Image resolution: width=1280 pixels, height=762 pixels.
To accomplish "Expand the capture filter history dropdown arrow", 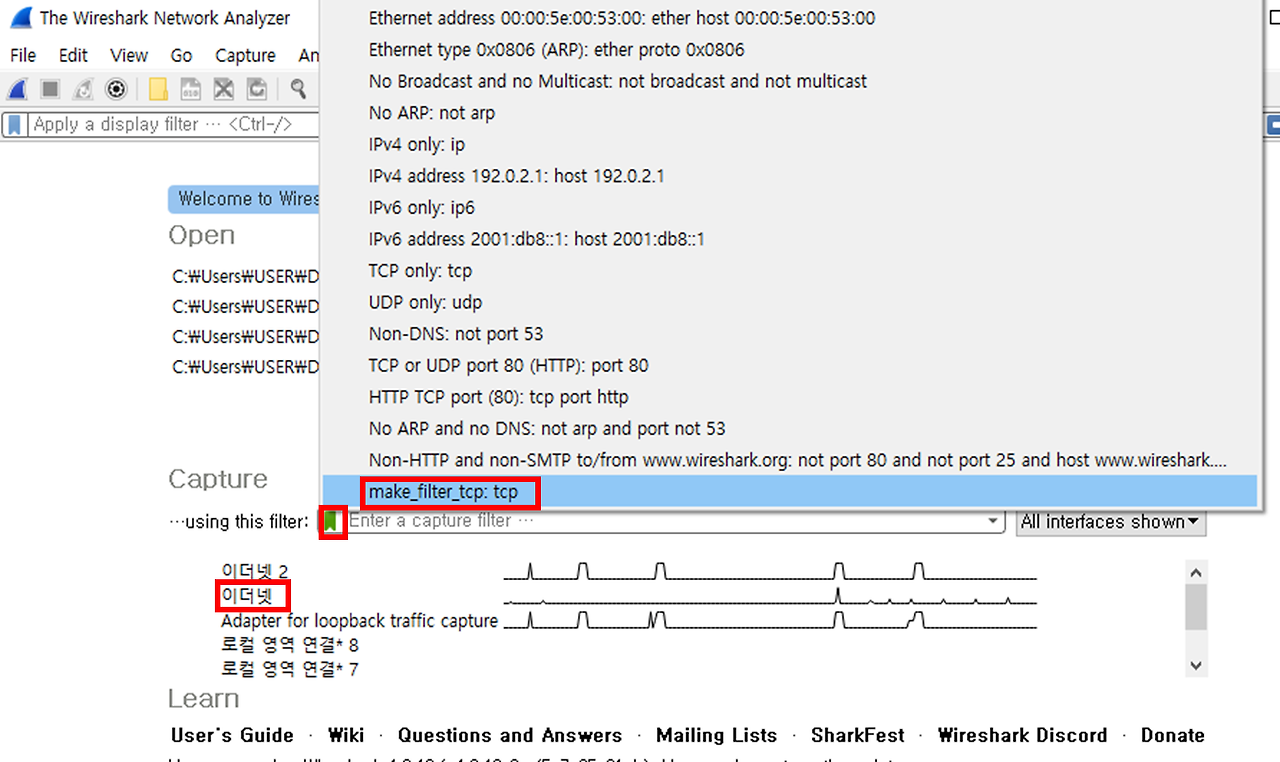I will 992,522.
